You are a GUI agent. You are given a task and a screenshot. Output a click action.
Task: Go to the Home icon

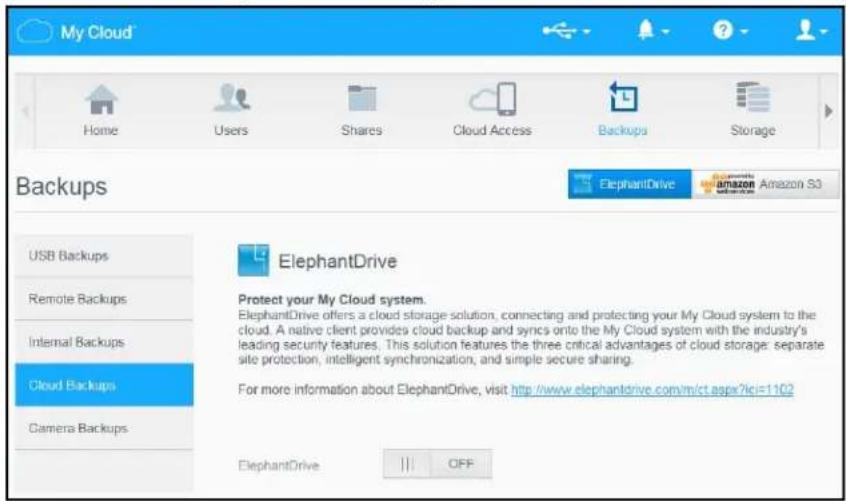coord(101,99)
